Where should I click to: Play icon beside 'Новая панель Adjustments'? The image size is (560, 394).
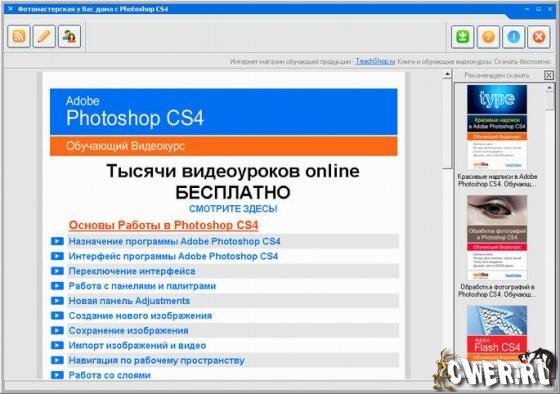[57, 301]
